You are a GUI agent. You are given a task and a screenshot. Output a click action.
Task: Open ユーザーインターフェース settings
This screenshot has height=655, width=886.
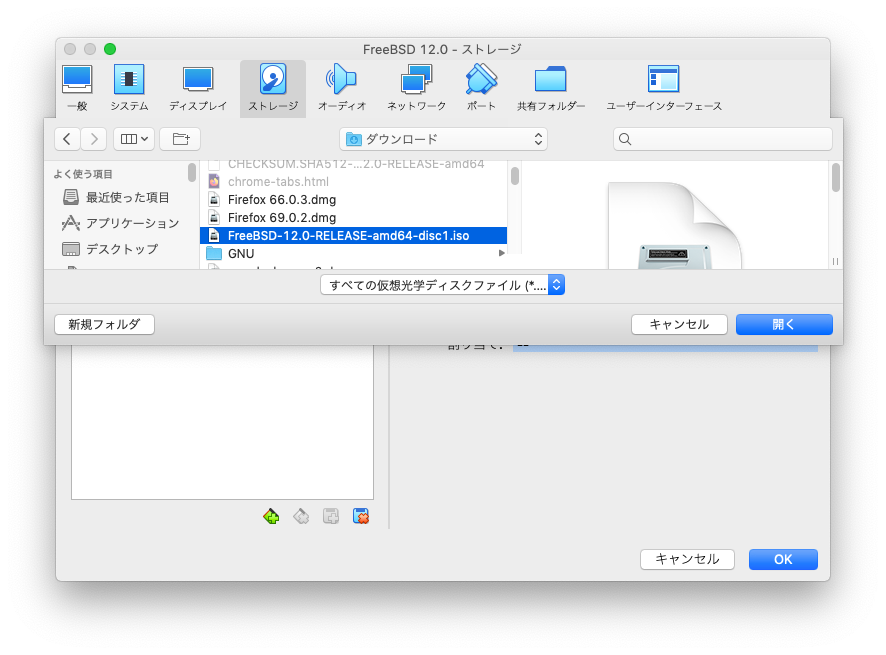tap(663, 88)
